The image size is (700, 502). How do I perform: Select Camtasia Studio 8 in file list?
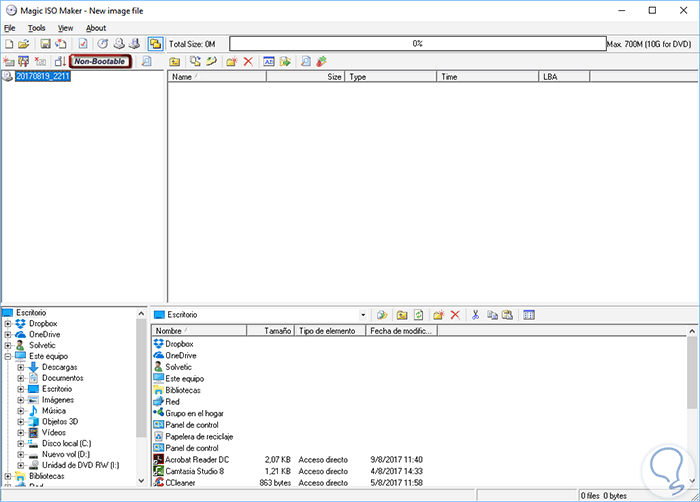[x=195, y=471]
